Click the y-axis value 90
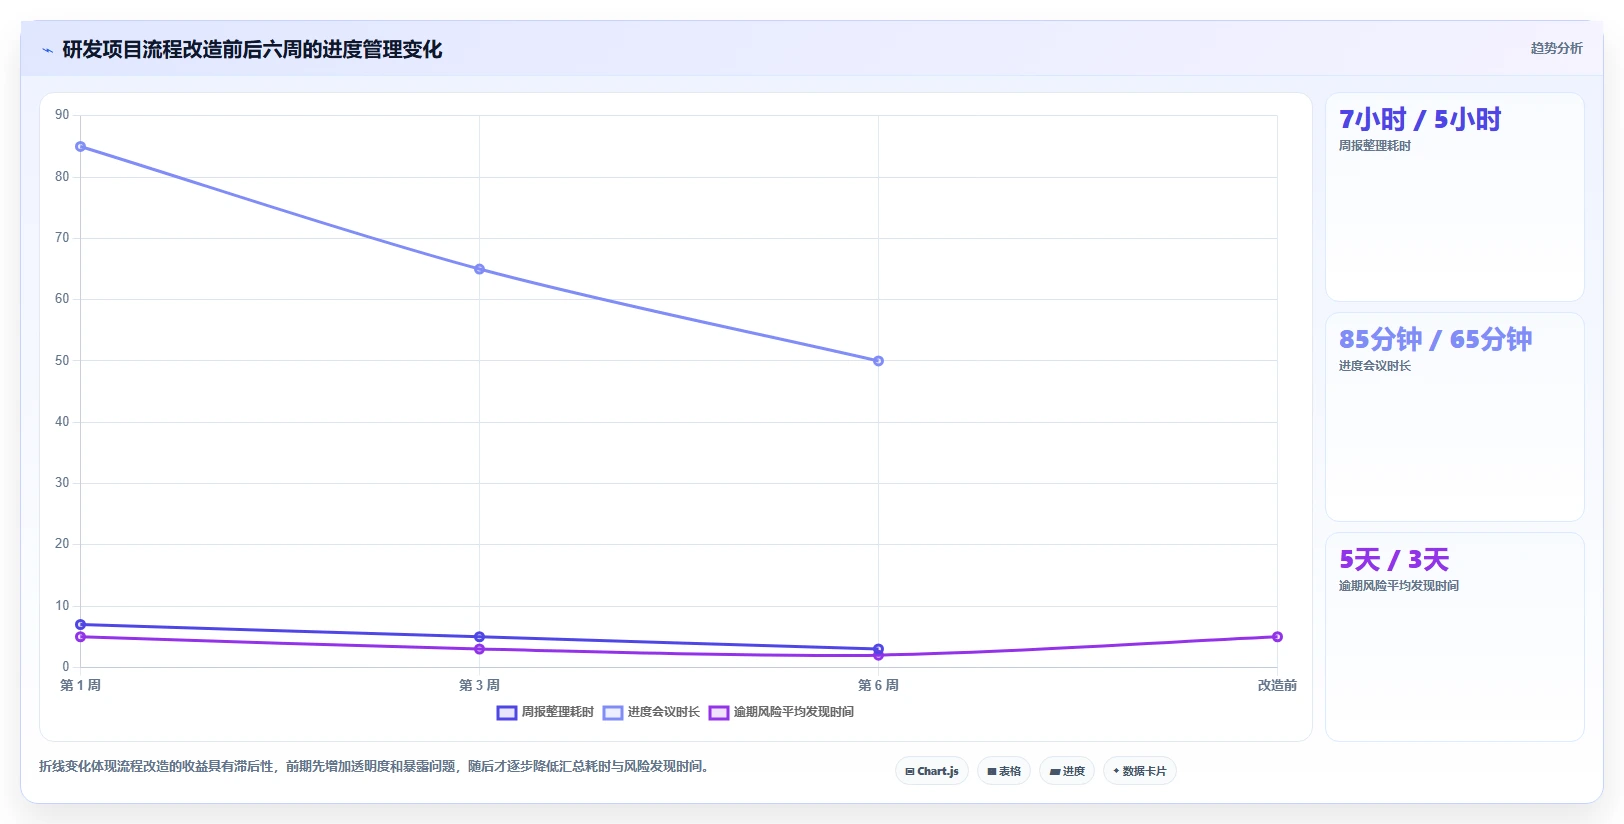This screenshot has height=824, width=1624. 62,115
